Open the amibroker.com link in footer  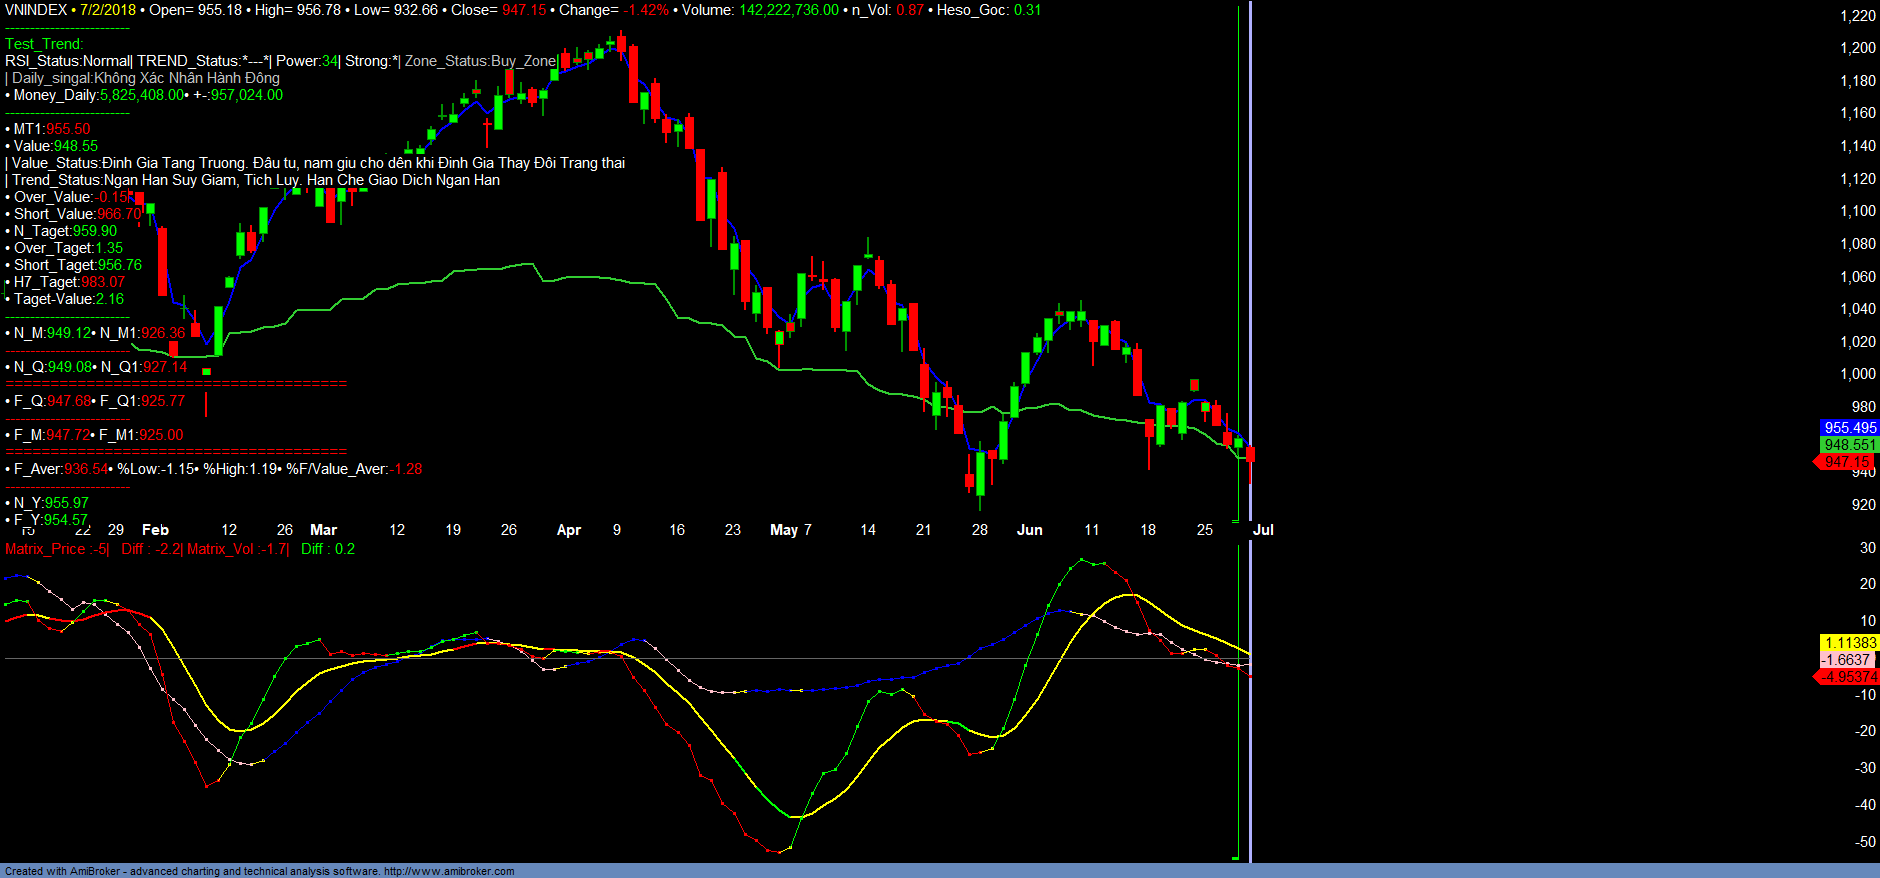tap(449, 871)
